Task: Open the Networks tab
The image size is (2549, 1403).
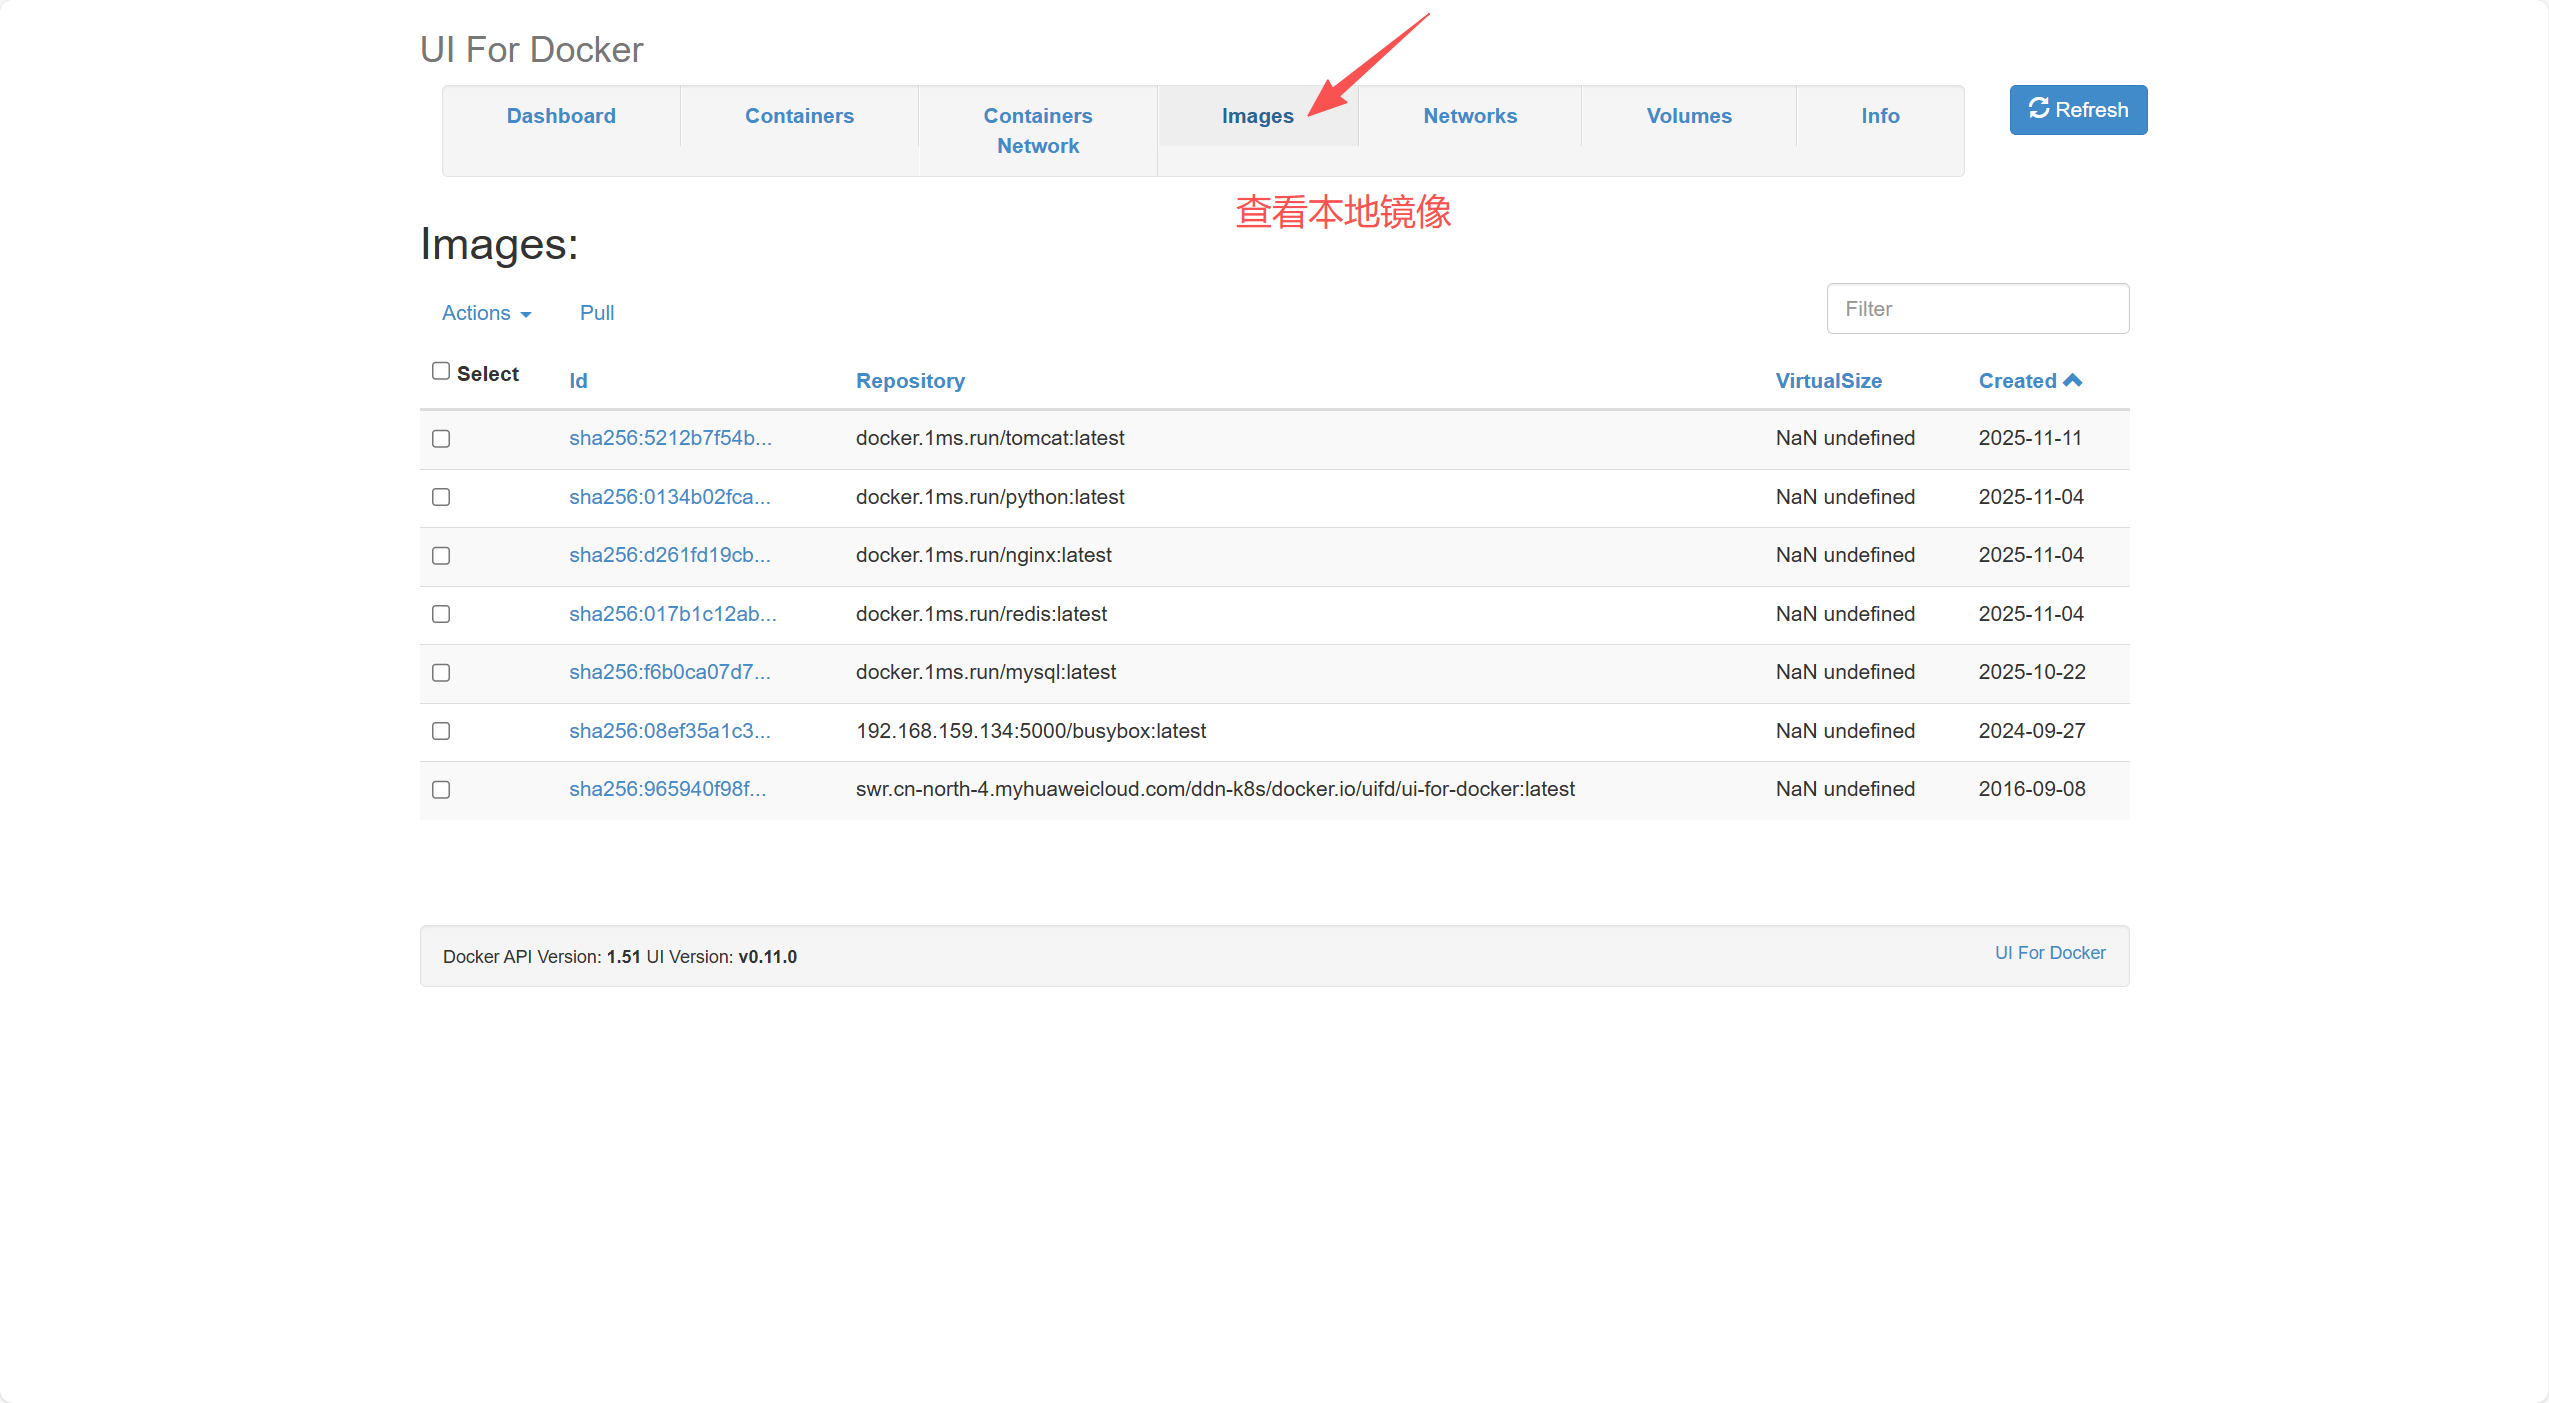Action: coord(1469,116)
